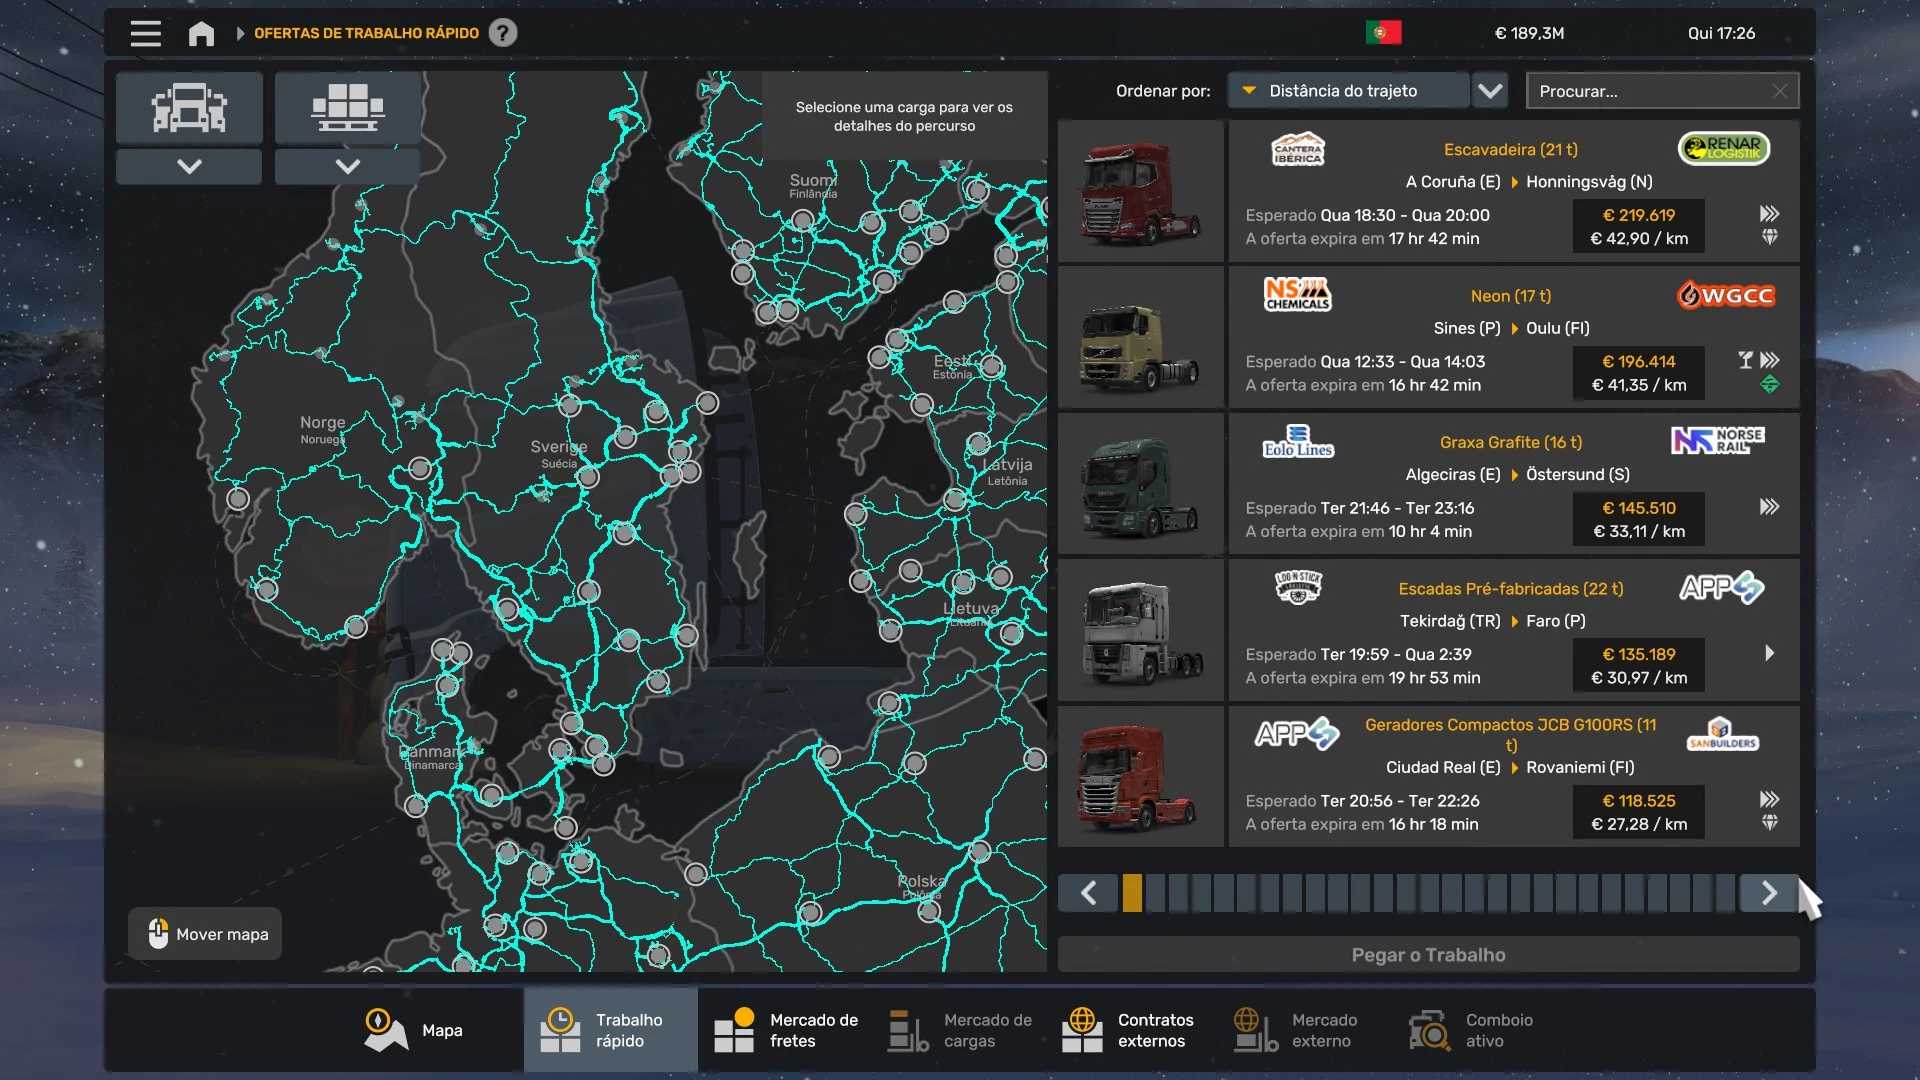The height and width of the screenshot is (1080, 1920).
Task: Open the Distância do trajeto sort dropdown
Action: coord(1347,91)
